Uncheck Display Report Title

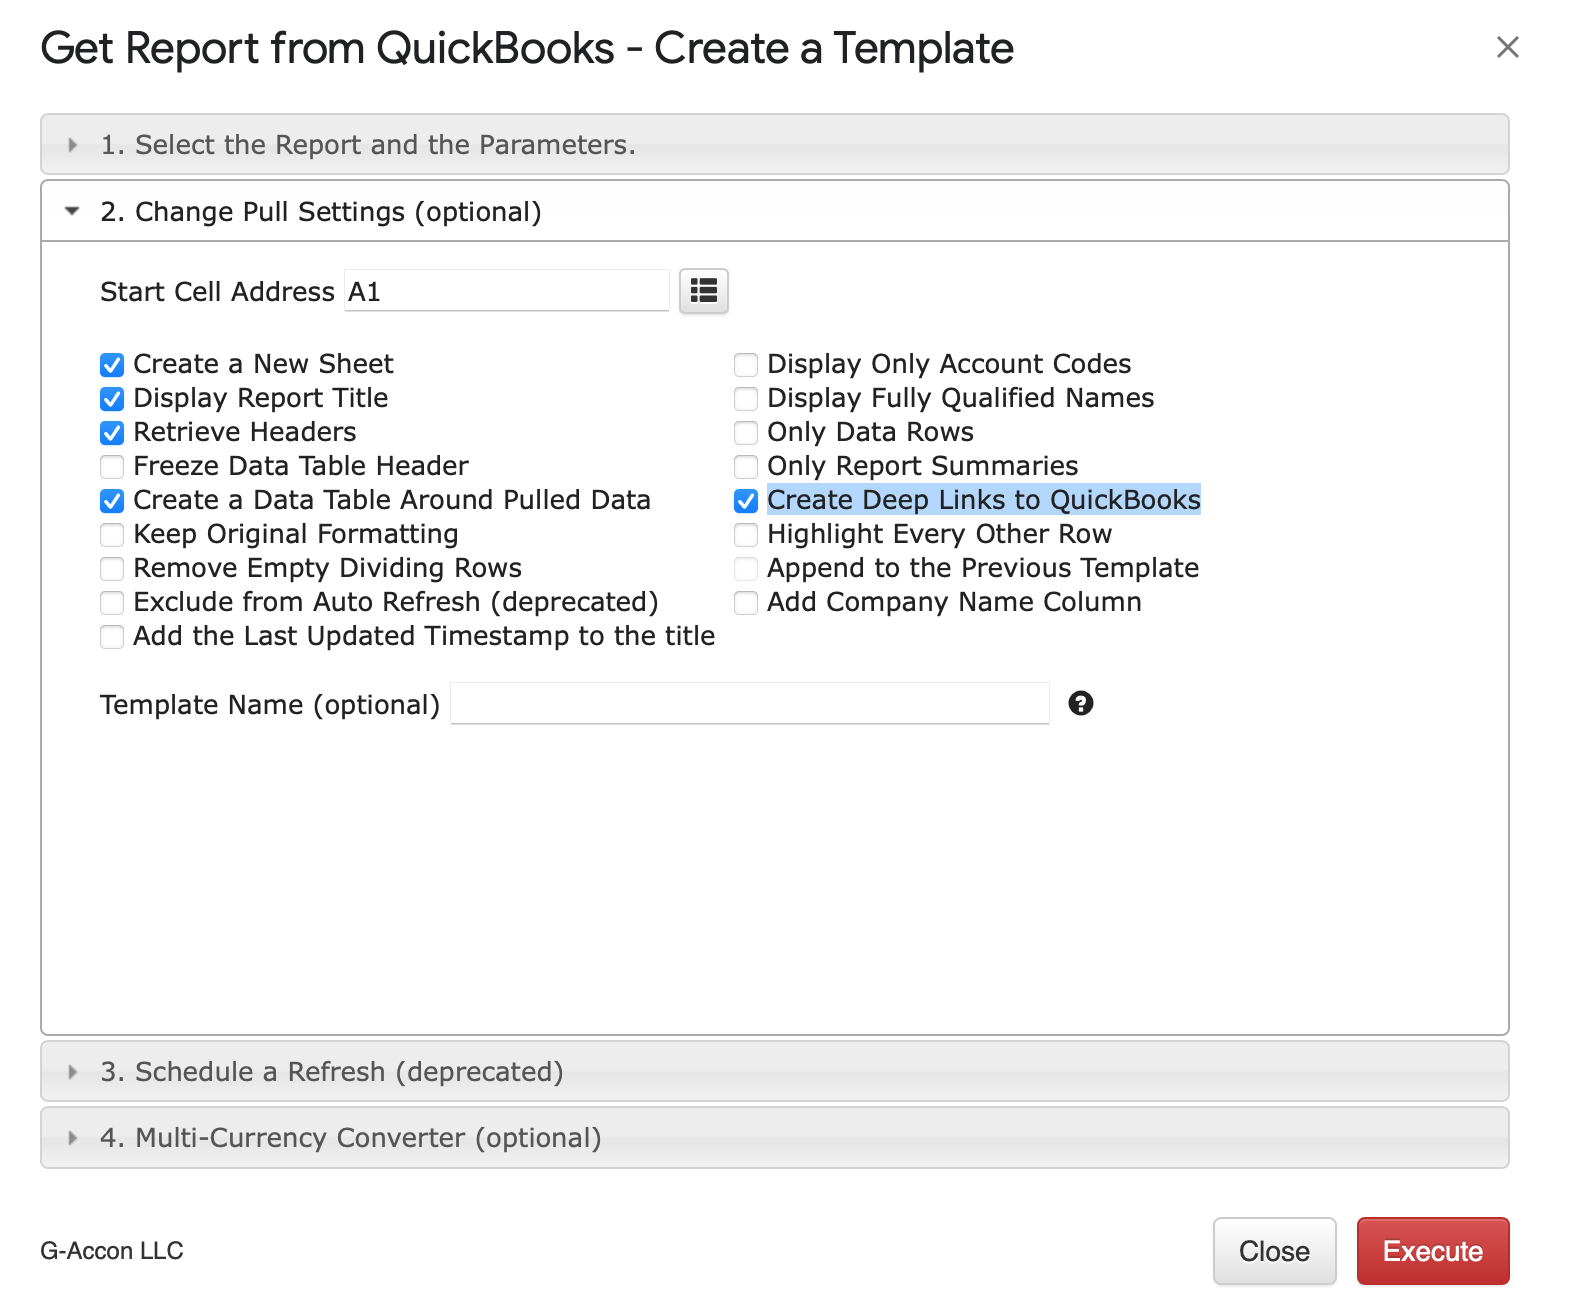pyautogui.click(x=112, y=399)
